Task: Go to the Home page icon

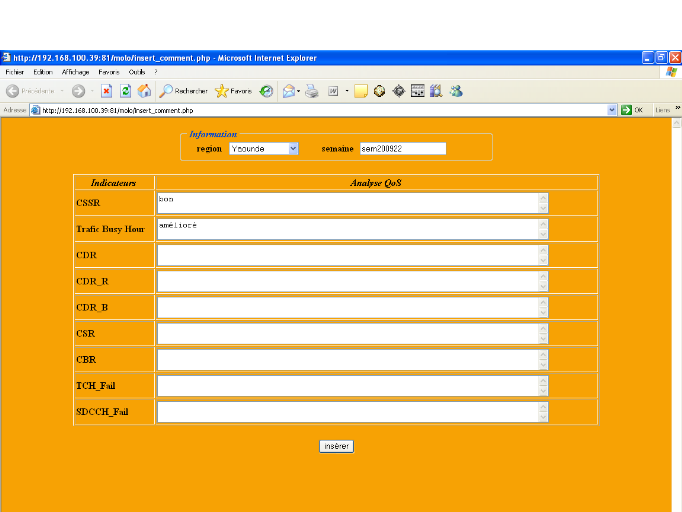Action: (144, 90)
